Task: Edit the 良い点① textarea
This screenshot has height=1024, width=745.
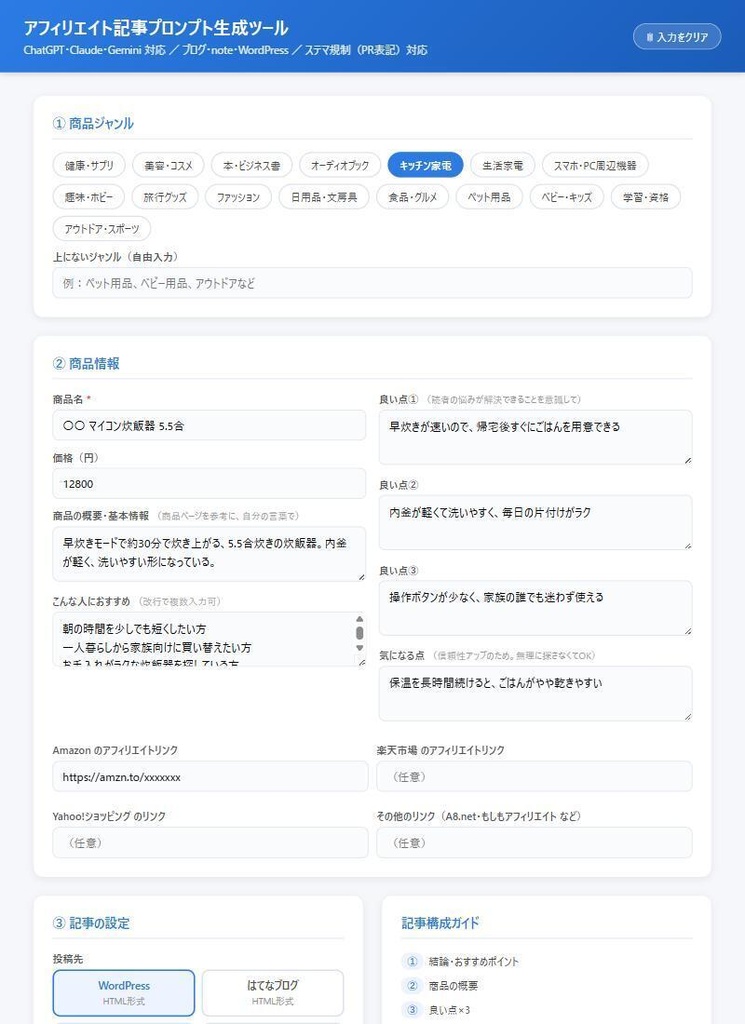Action: coord(535,437)
